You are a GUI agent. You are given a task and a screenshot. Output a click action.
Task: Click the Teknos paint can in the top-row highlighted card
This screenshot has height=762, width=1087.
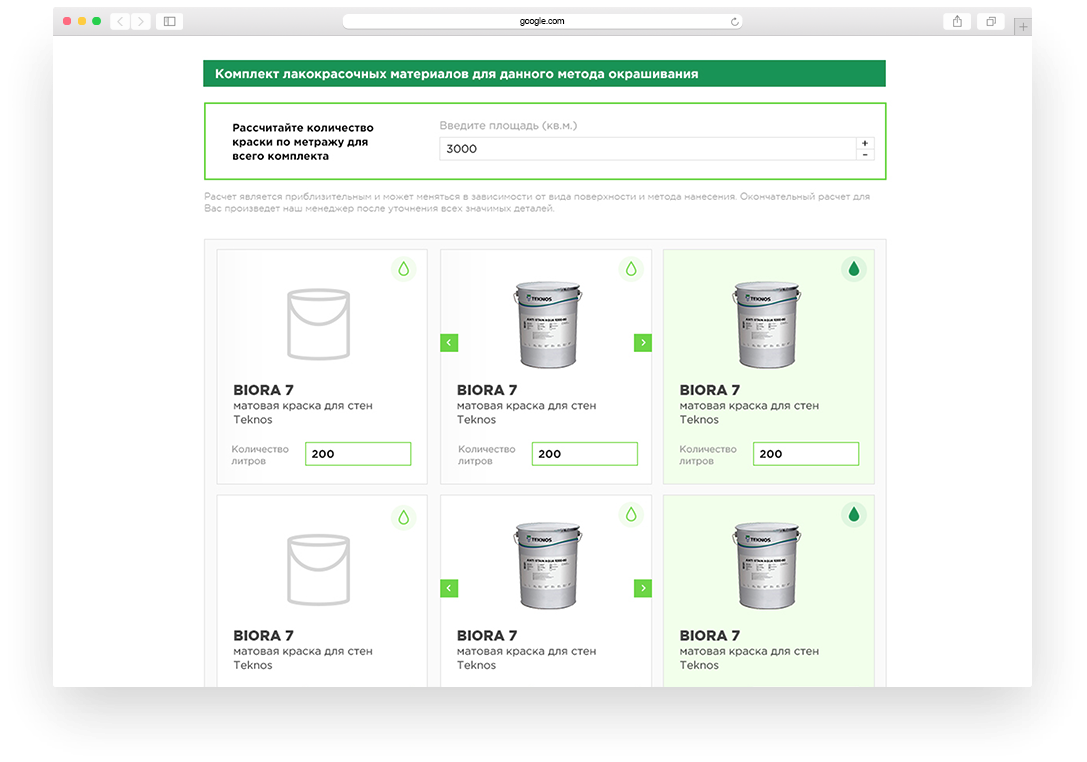tap(767, 324)
